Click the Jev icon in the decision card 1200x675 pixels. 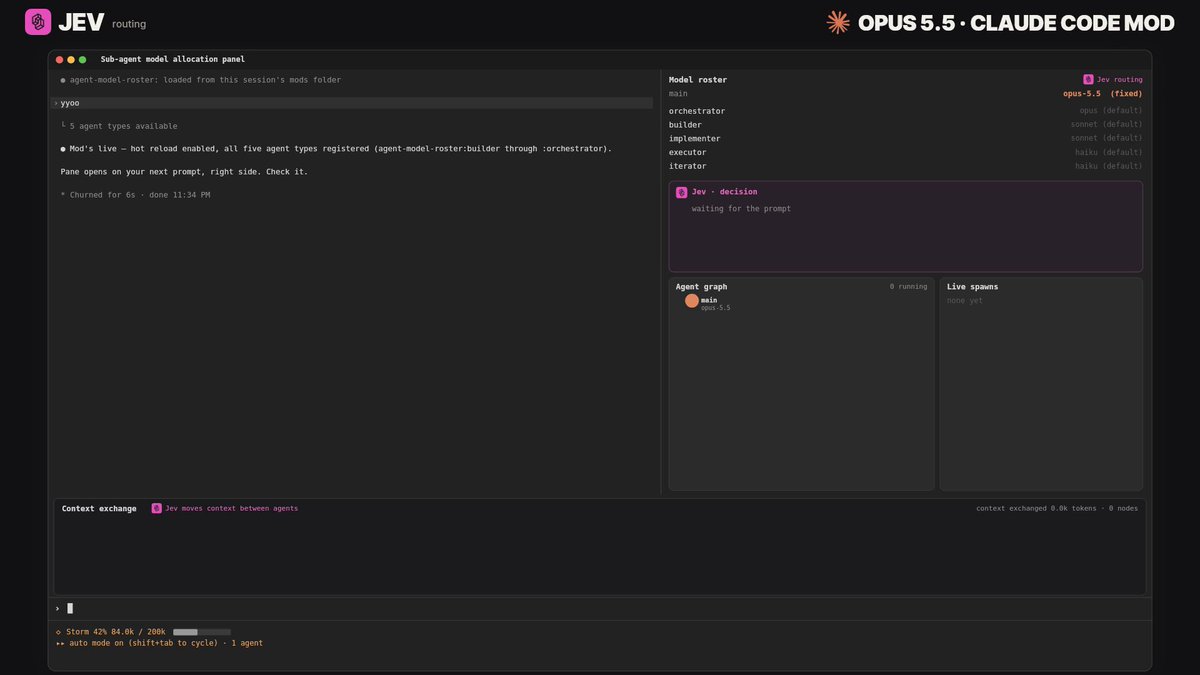point(681,192)
